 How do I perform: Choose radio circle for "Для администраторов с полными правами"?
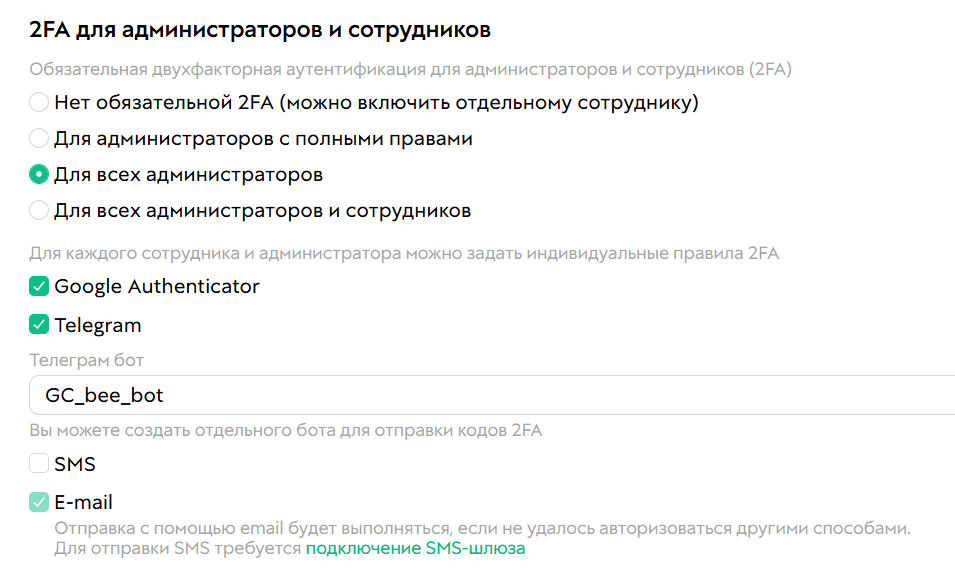click(x=39, y=138)
